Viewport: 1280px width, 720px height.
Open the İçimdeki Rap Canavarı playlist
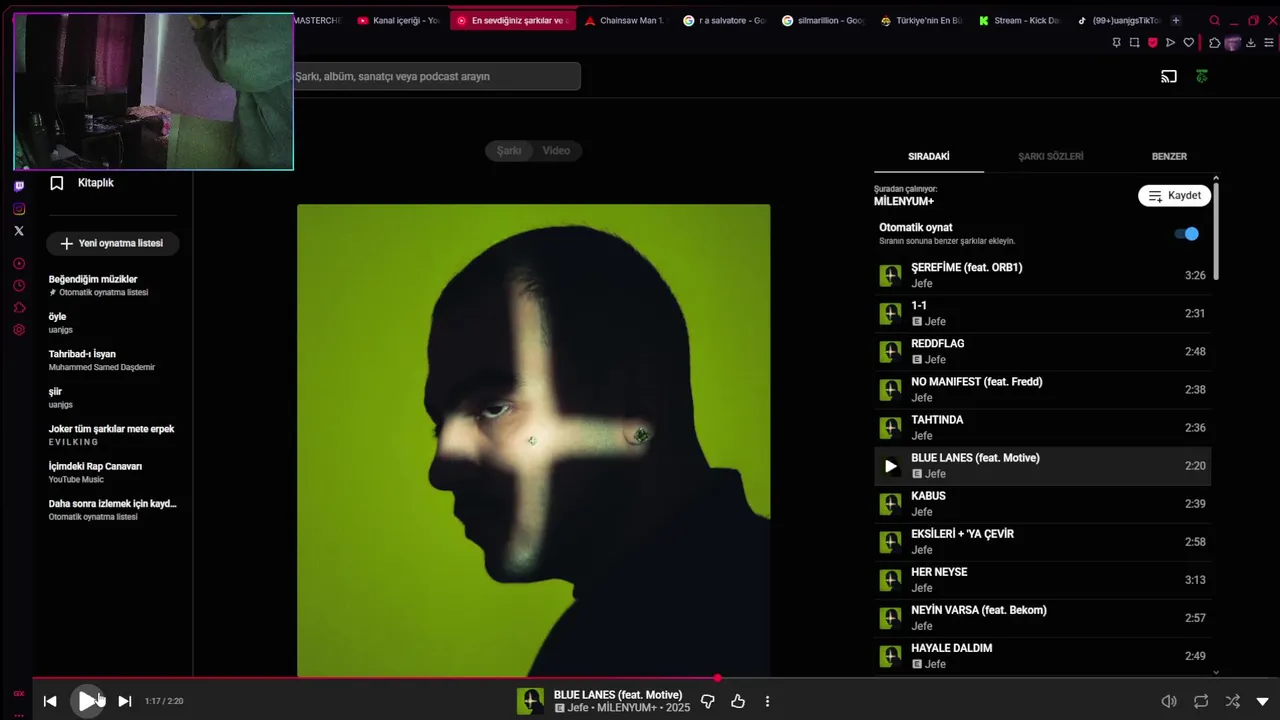click(112, 472)
